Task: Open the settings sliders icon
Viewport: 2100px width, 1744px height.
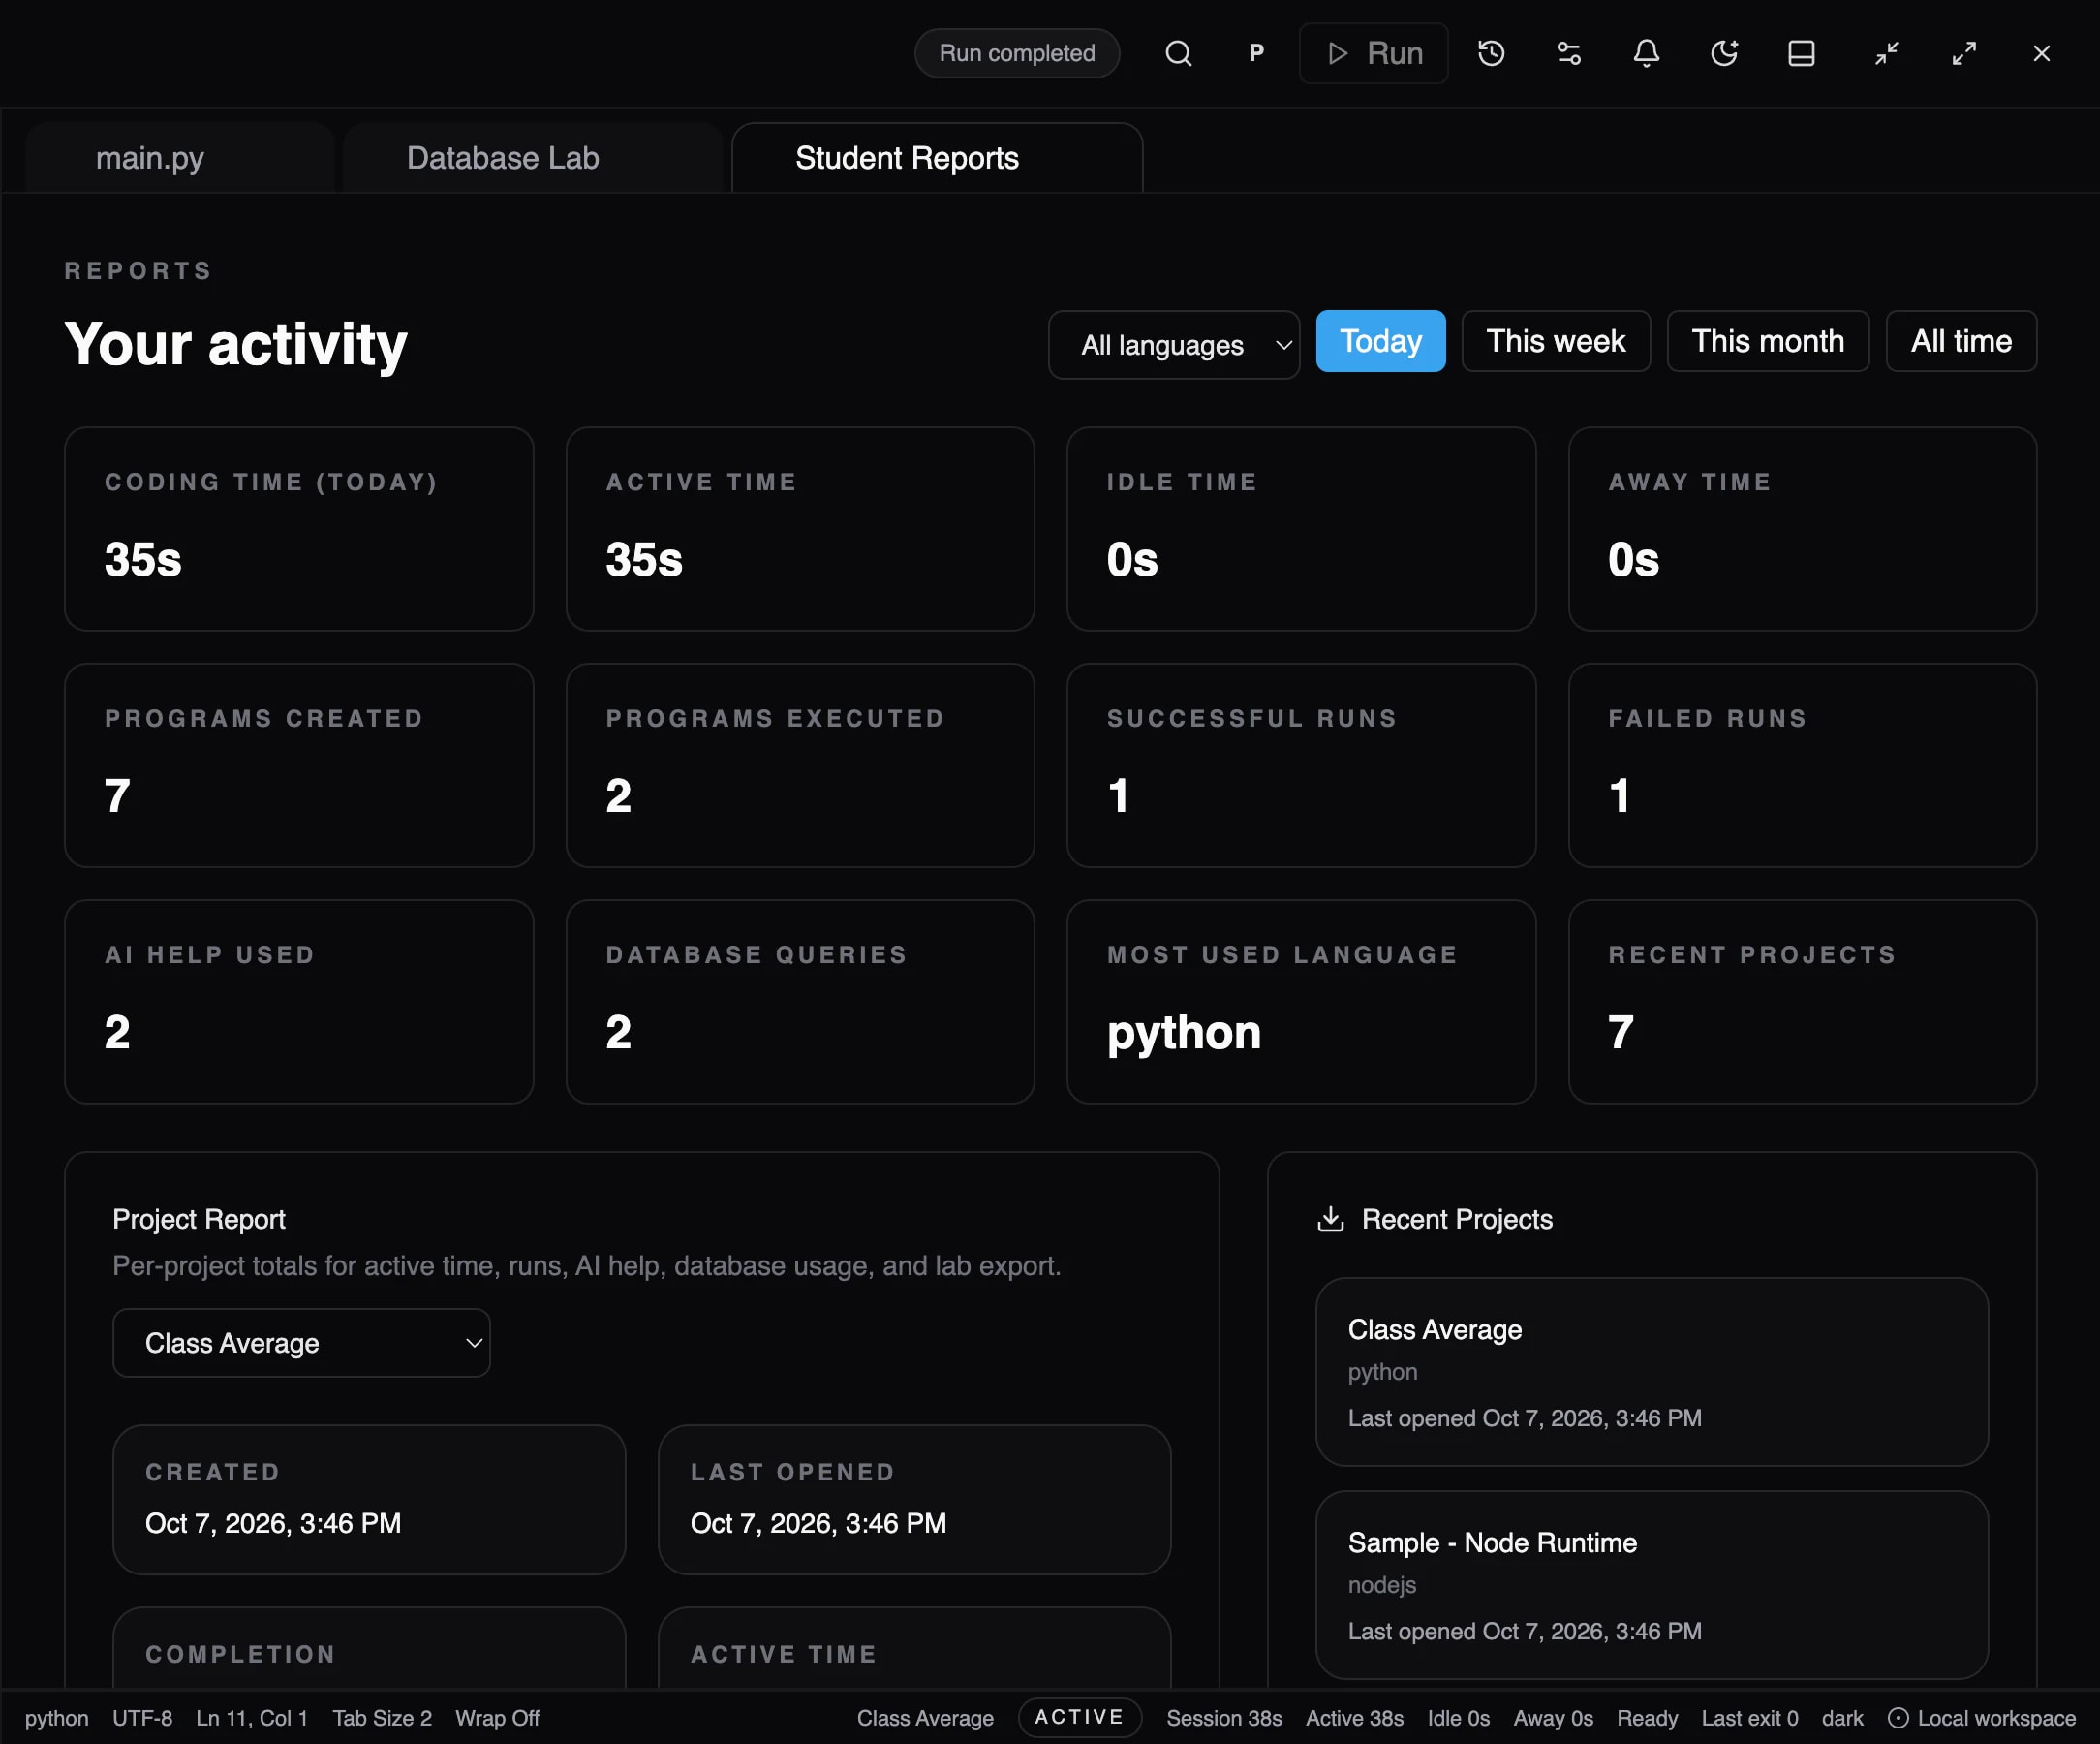Action: tap(1569, 53)
